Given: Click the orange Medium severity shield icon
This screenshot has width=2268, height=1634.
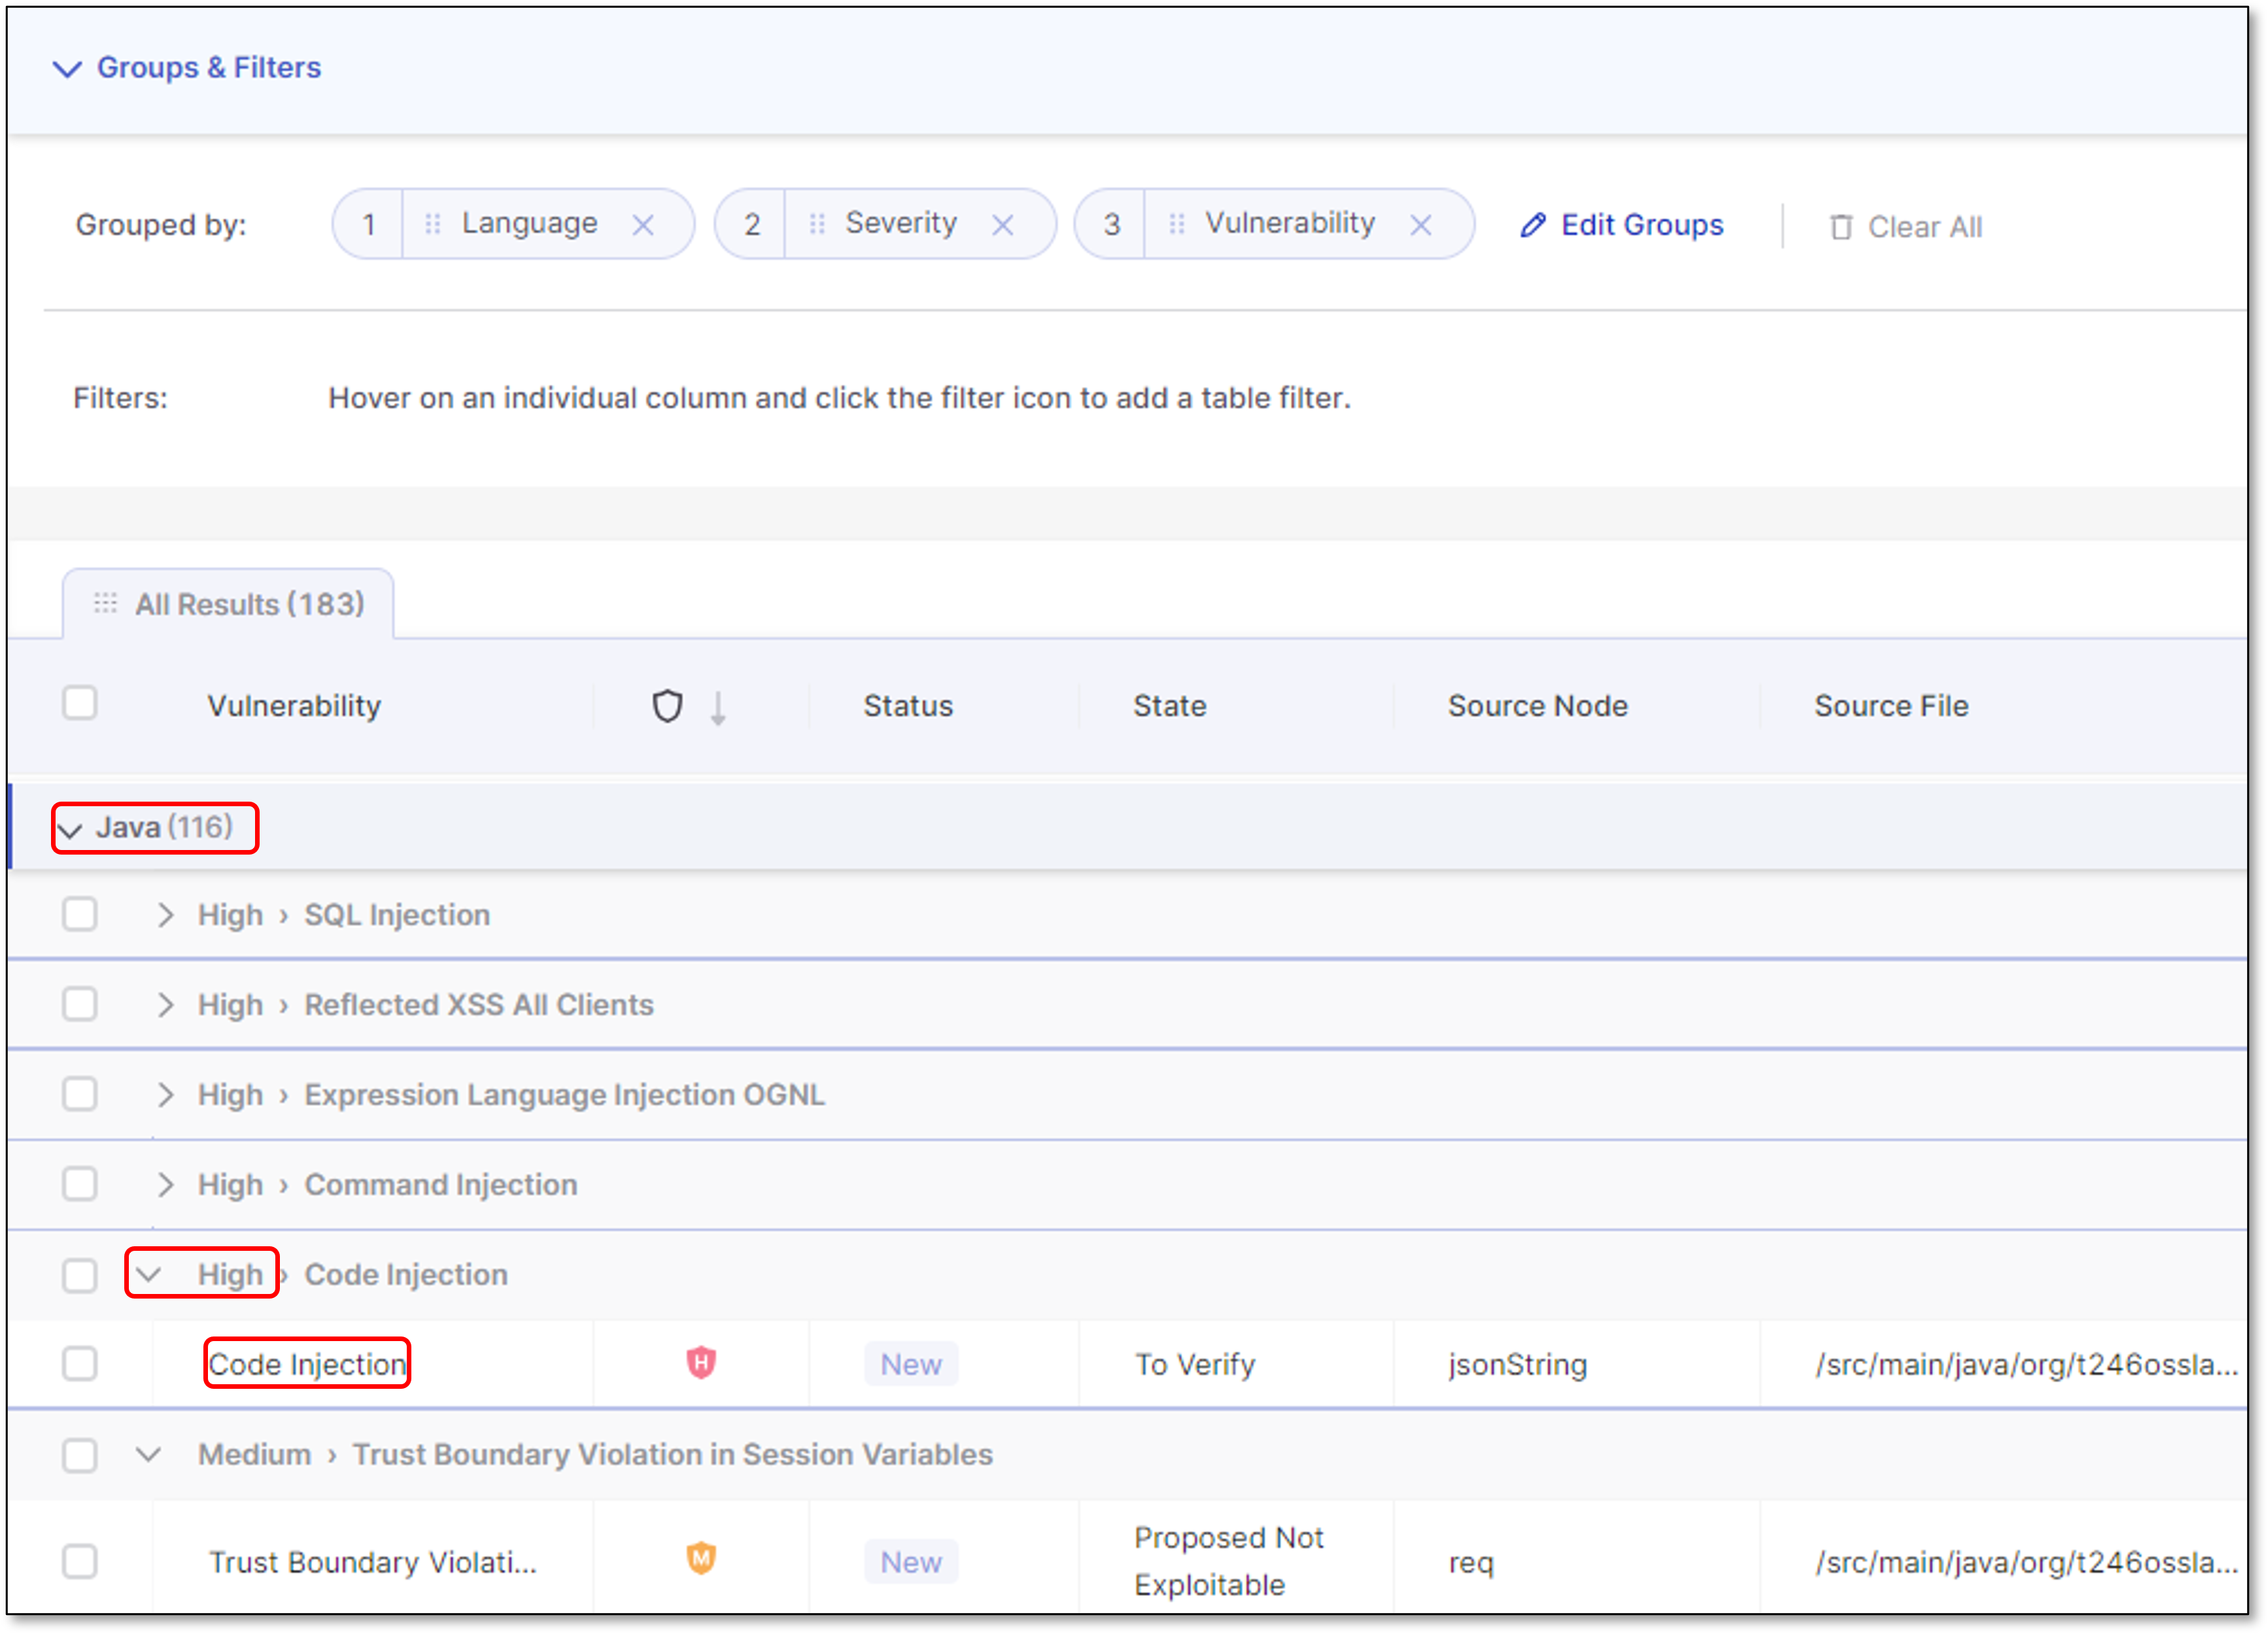Looking at the screenshot, I should [701, 1559].
